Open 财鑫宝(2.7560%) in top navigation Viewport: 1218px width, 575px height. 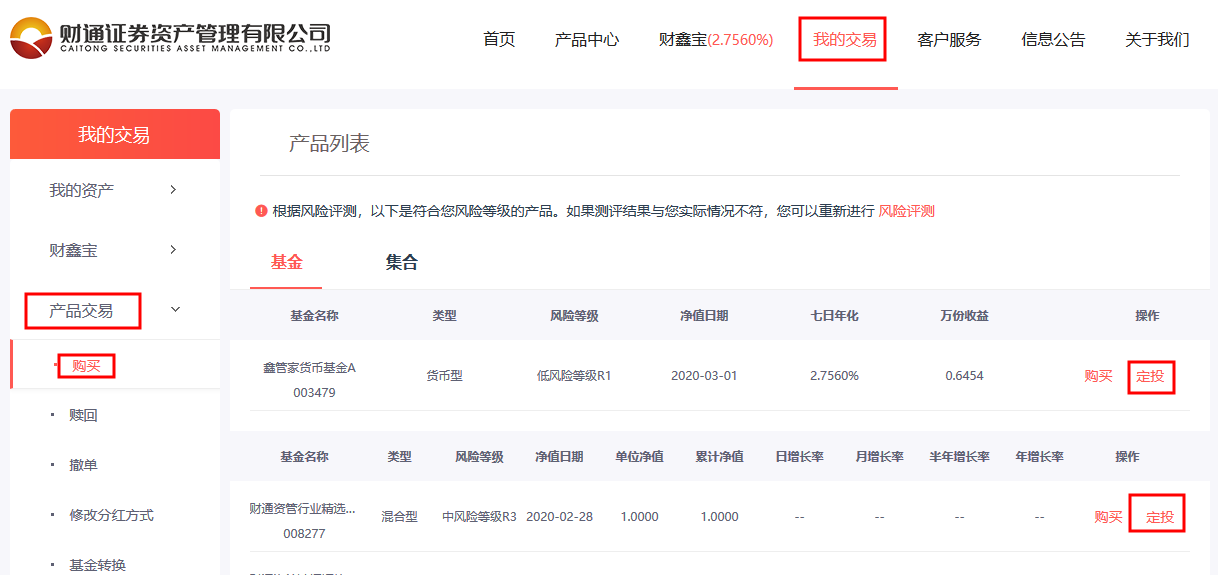coord(716,40)
